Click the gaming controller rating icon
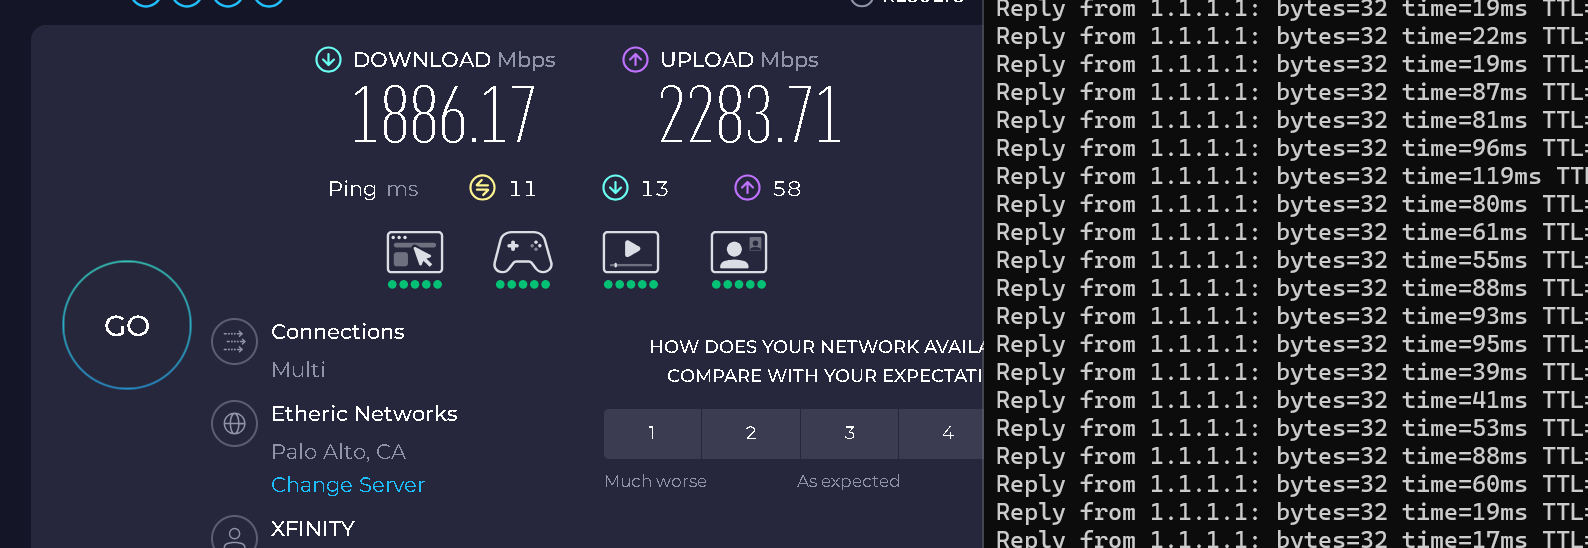 click(x=523, y=252)
